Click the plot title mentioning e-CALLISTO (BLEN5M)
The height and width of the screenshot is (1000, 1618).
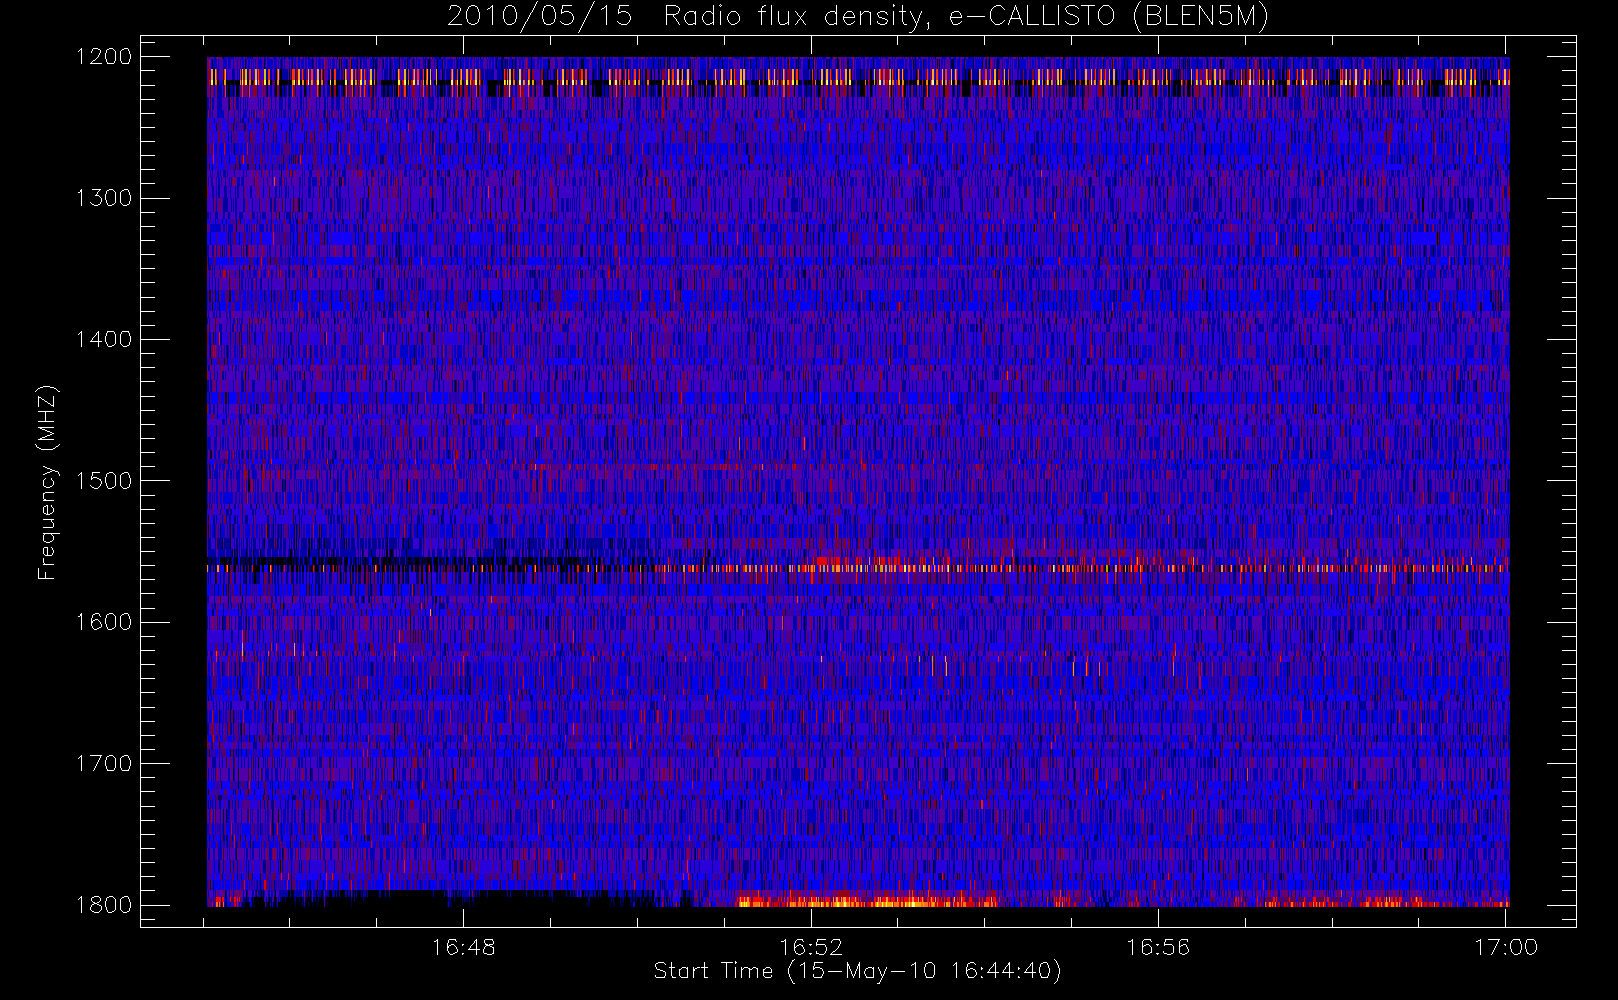858,17
